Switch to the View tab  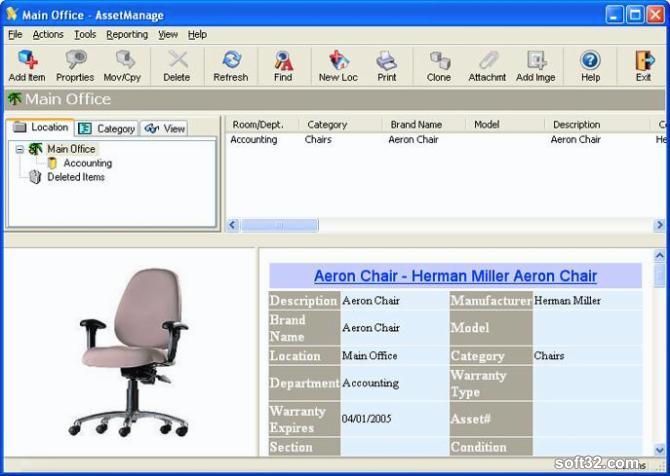(165, 128)
